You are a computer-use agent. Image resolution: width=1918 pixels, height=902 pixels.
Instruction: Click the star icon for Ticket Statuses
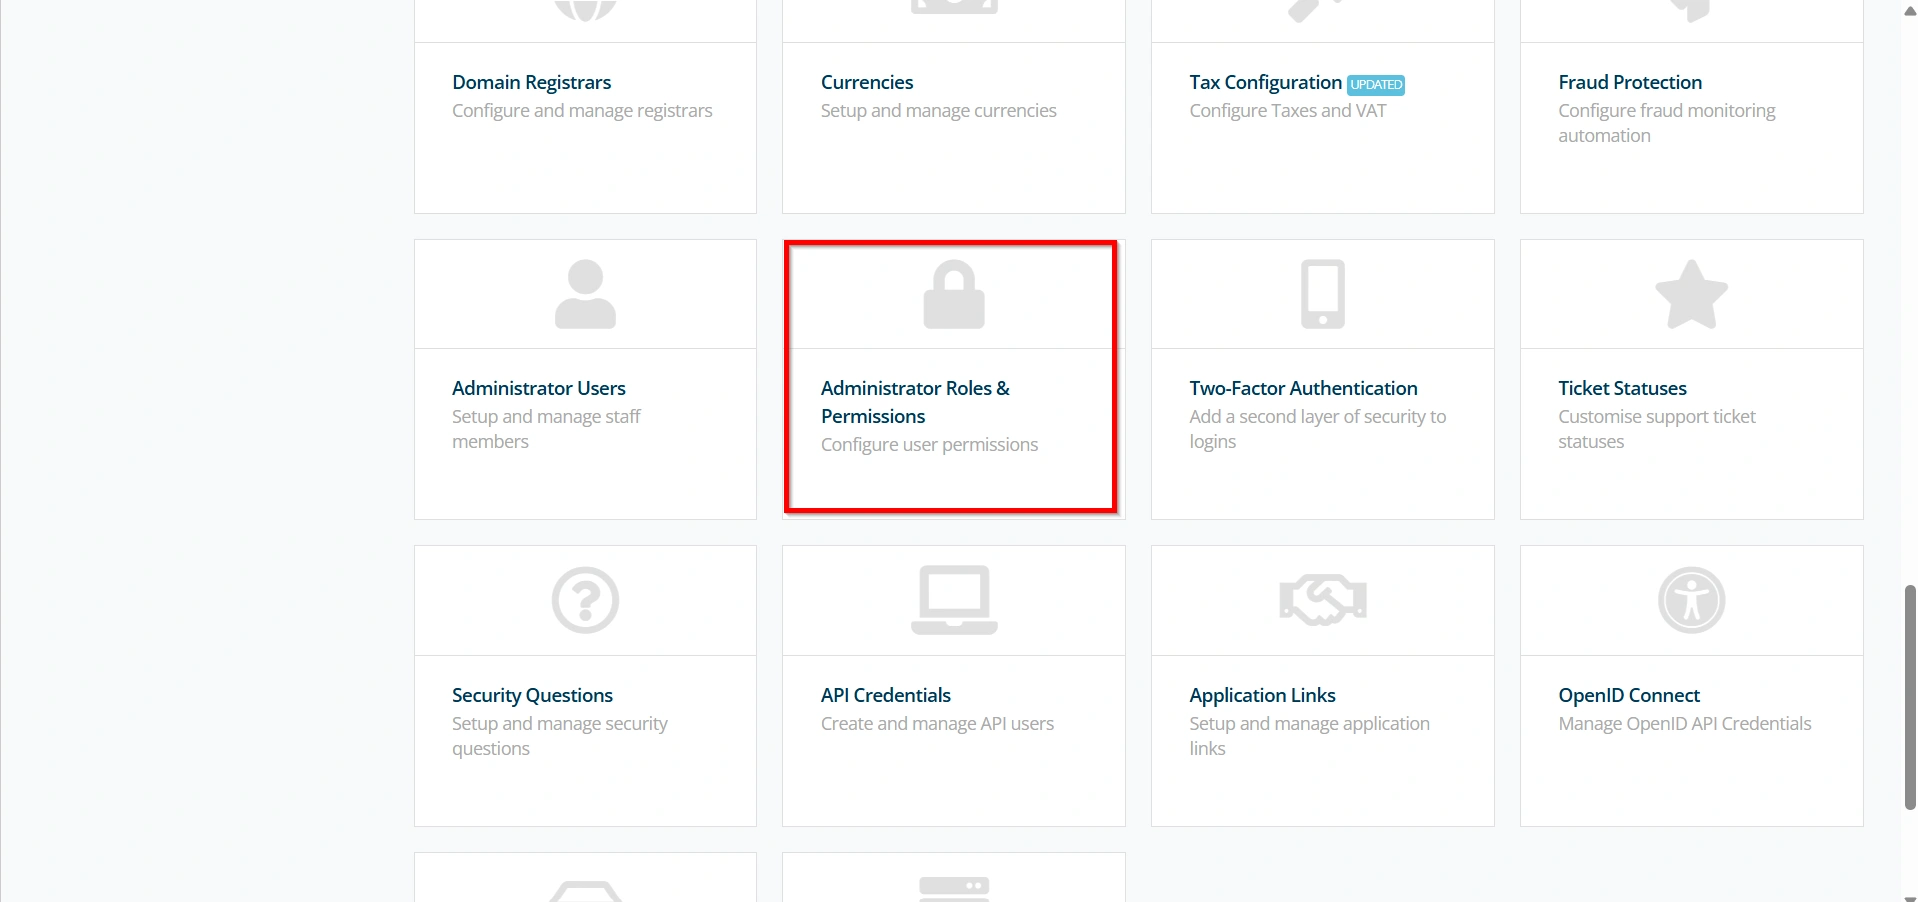click(1691, 294)
